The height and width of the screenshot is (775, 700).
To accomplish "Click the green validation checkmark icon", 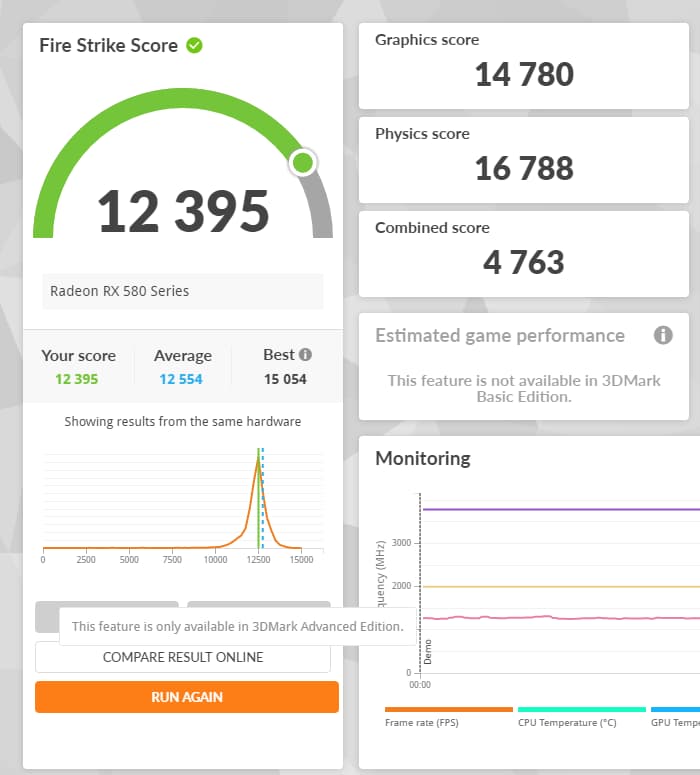I will tap(194, 45).
